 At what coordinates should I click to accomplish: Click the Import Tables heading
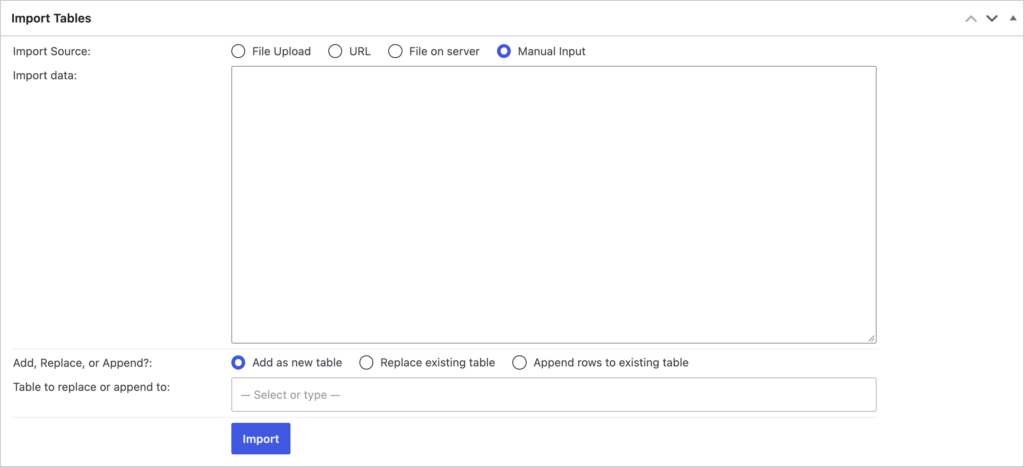coord(51,18)
